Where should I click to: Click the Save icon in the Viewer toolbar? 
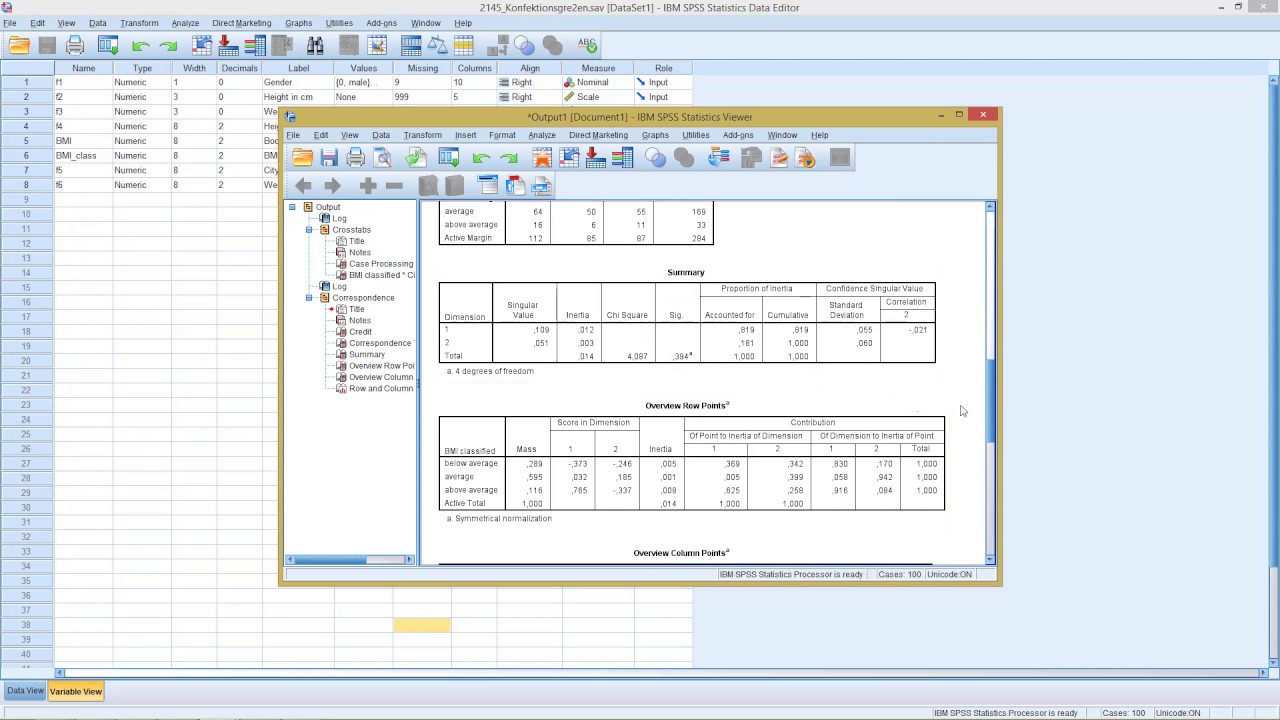click(x=329, y=158)
